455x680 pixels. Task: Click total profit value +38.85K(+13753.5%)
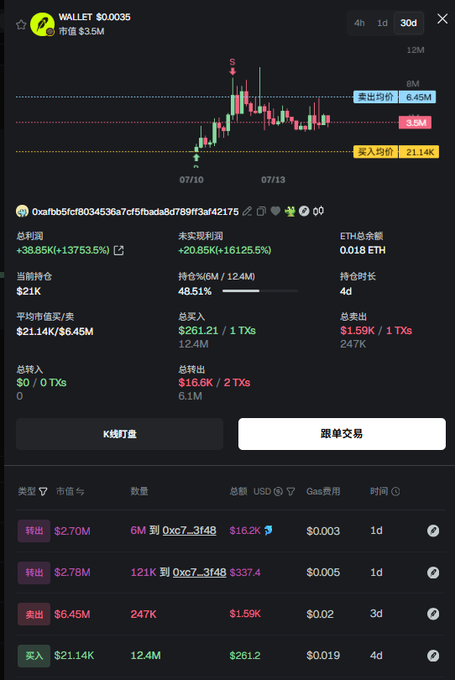point(63,250)
